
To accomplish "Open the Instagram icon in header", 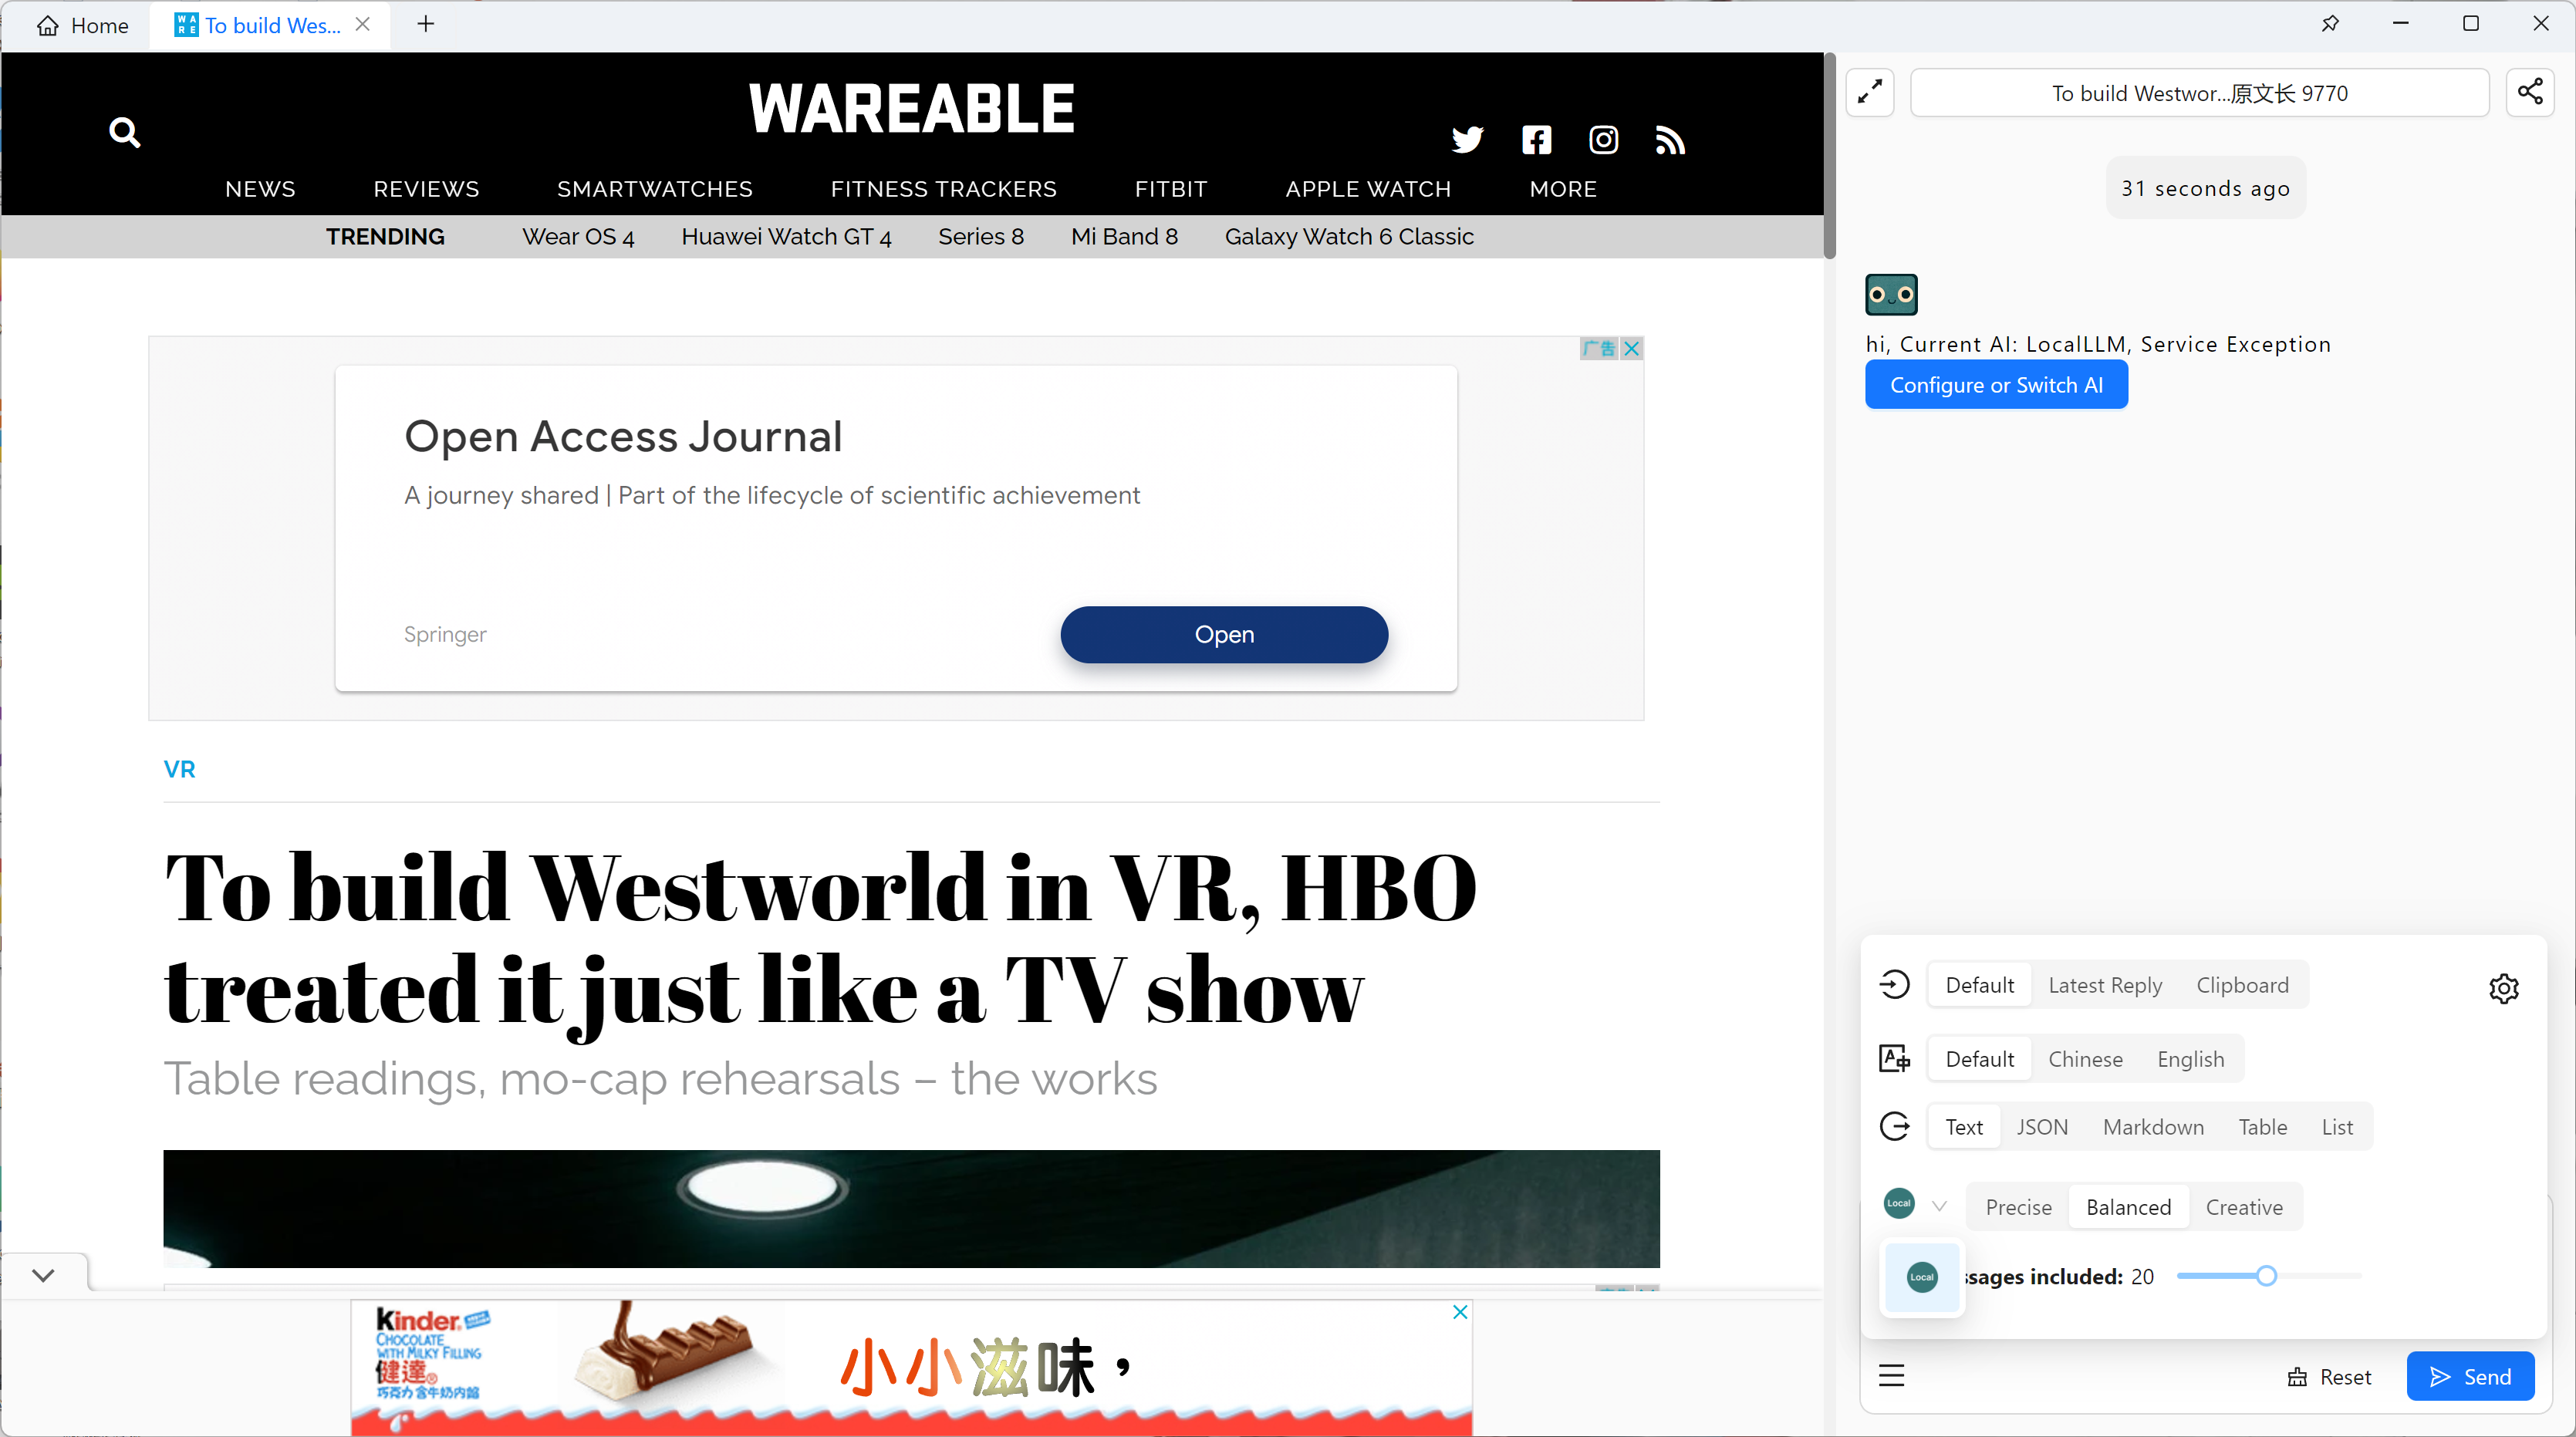I will point(1603,140).
